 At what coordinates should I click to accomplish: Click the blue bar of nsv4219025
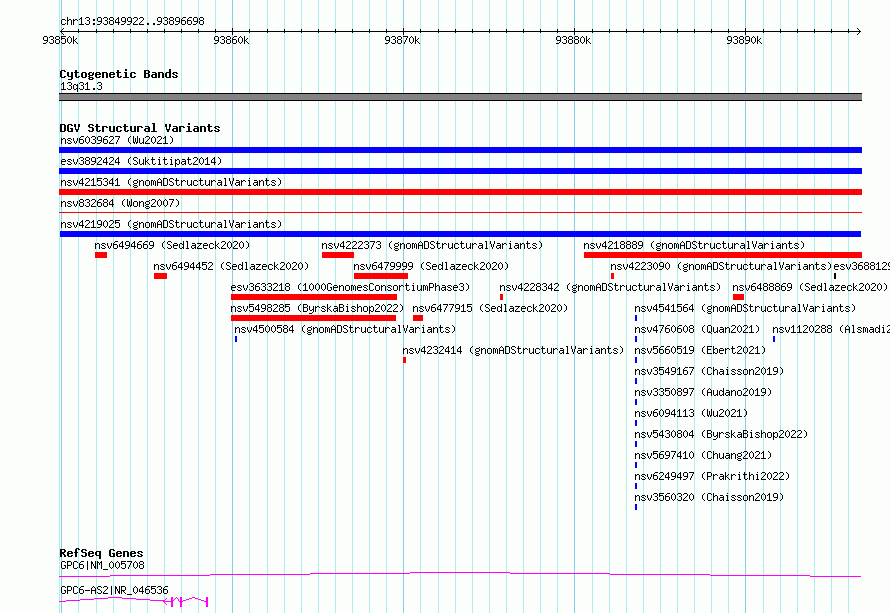click(460, 234)
